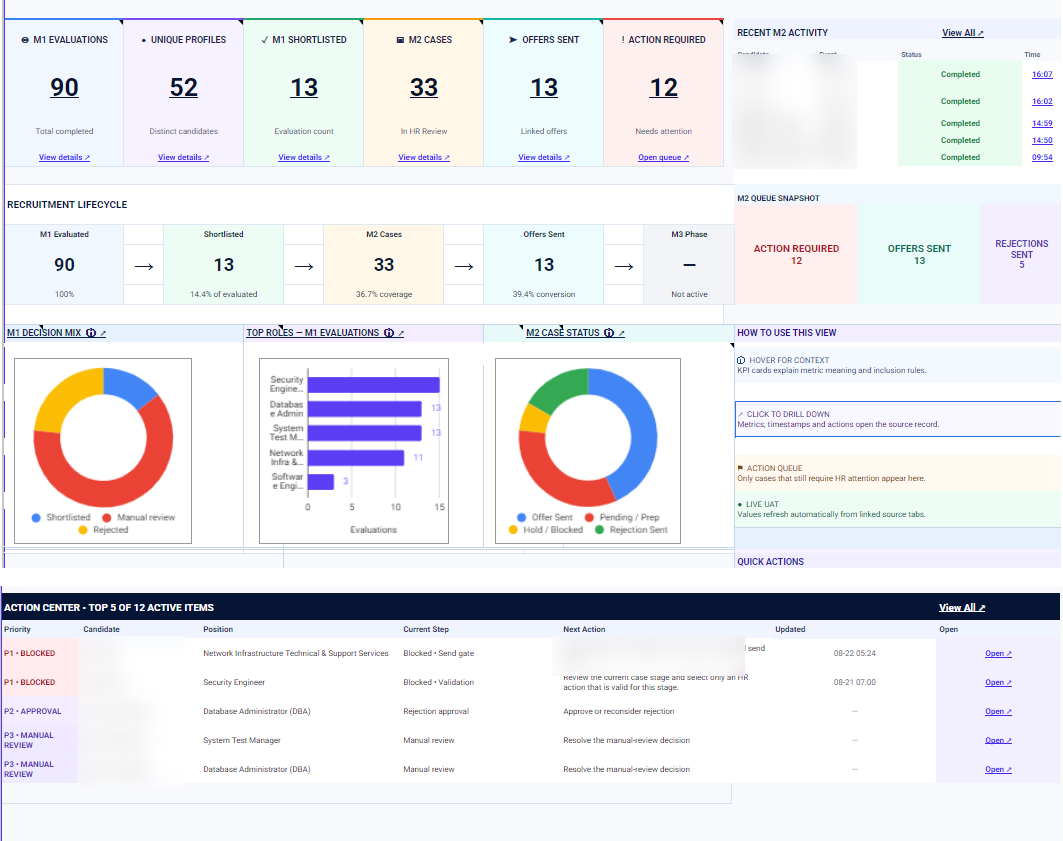1063x841 pixels.
Task: Open the P3 Database Administrator manual review case
Action: [x=998, y=770]
